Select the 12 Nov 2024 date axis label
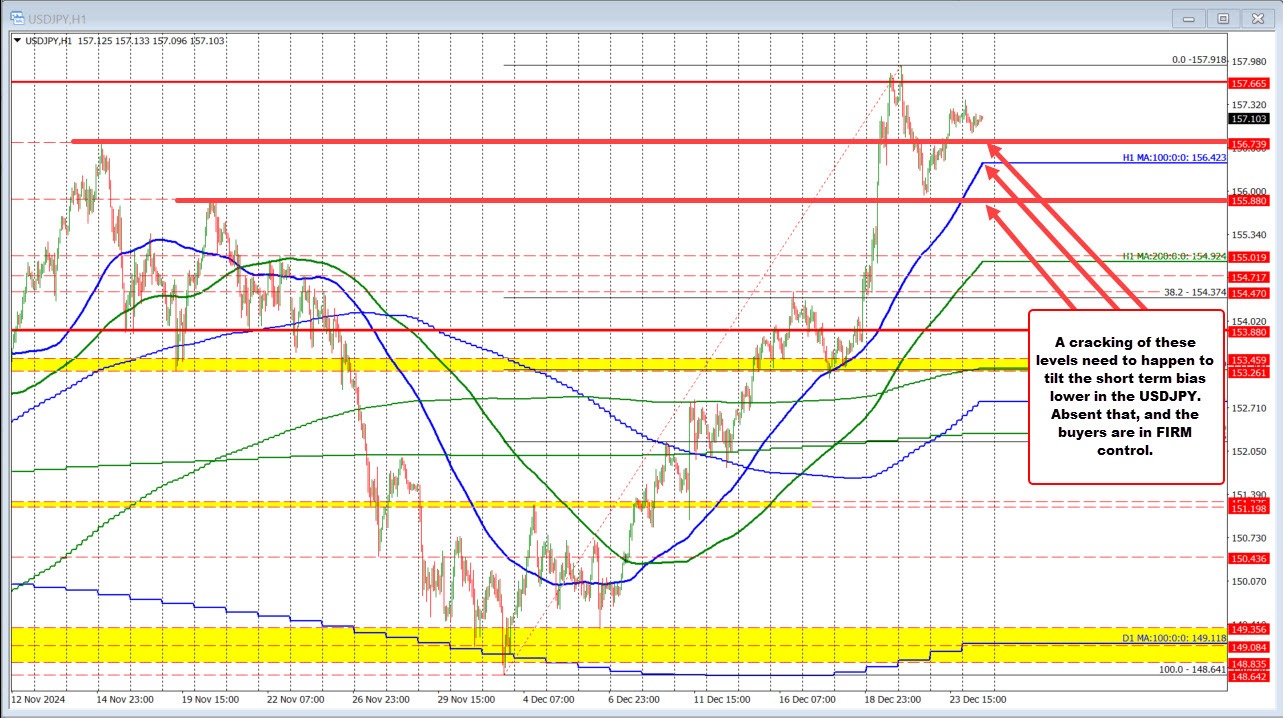 point(37,701)
